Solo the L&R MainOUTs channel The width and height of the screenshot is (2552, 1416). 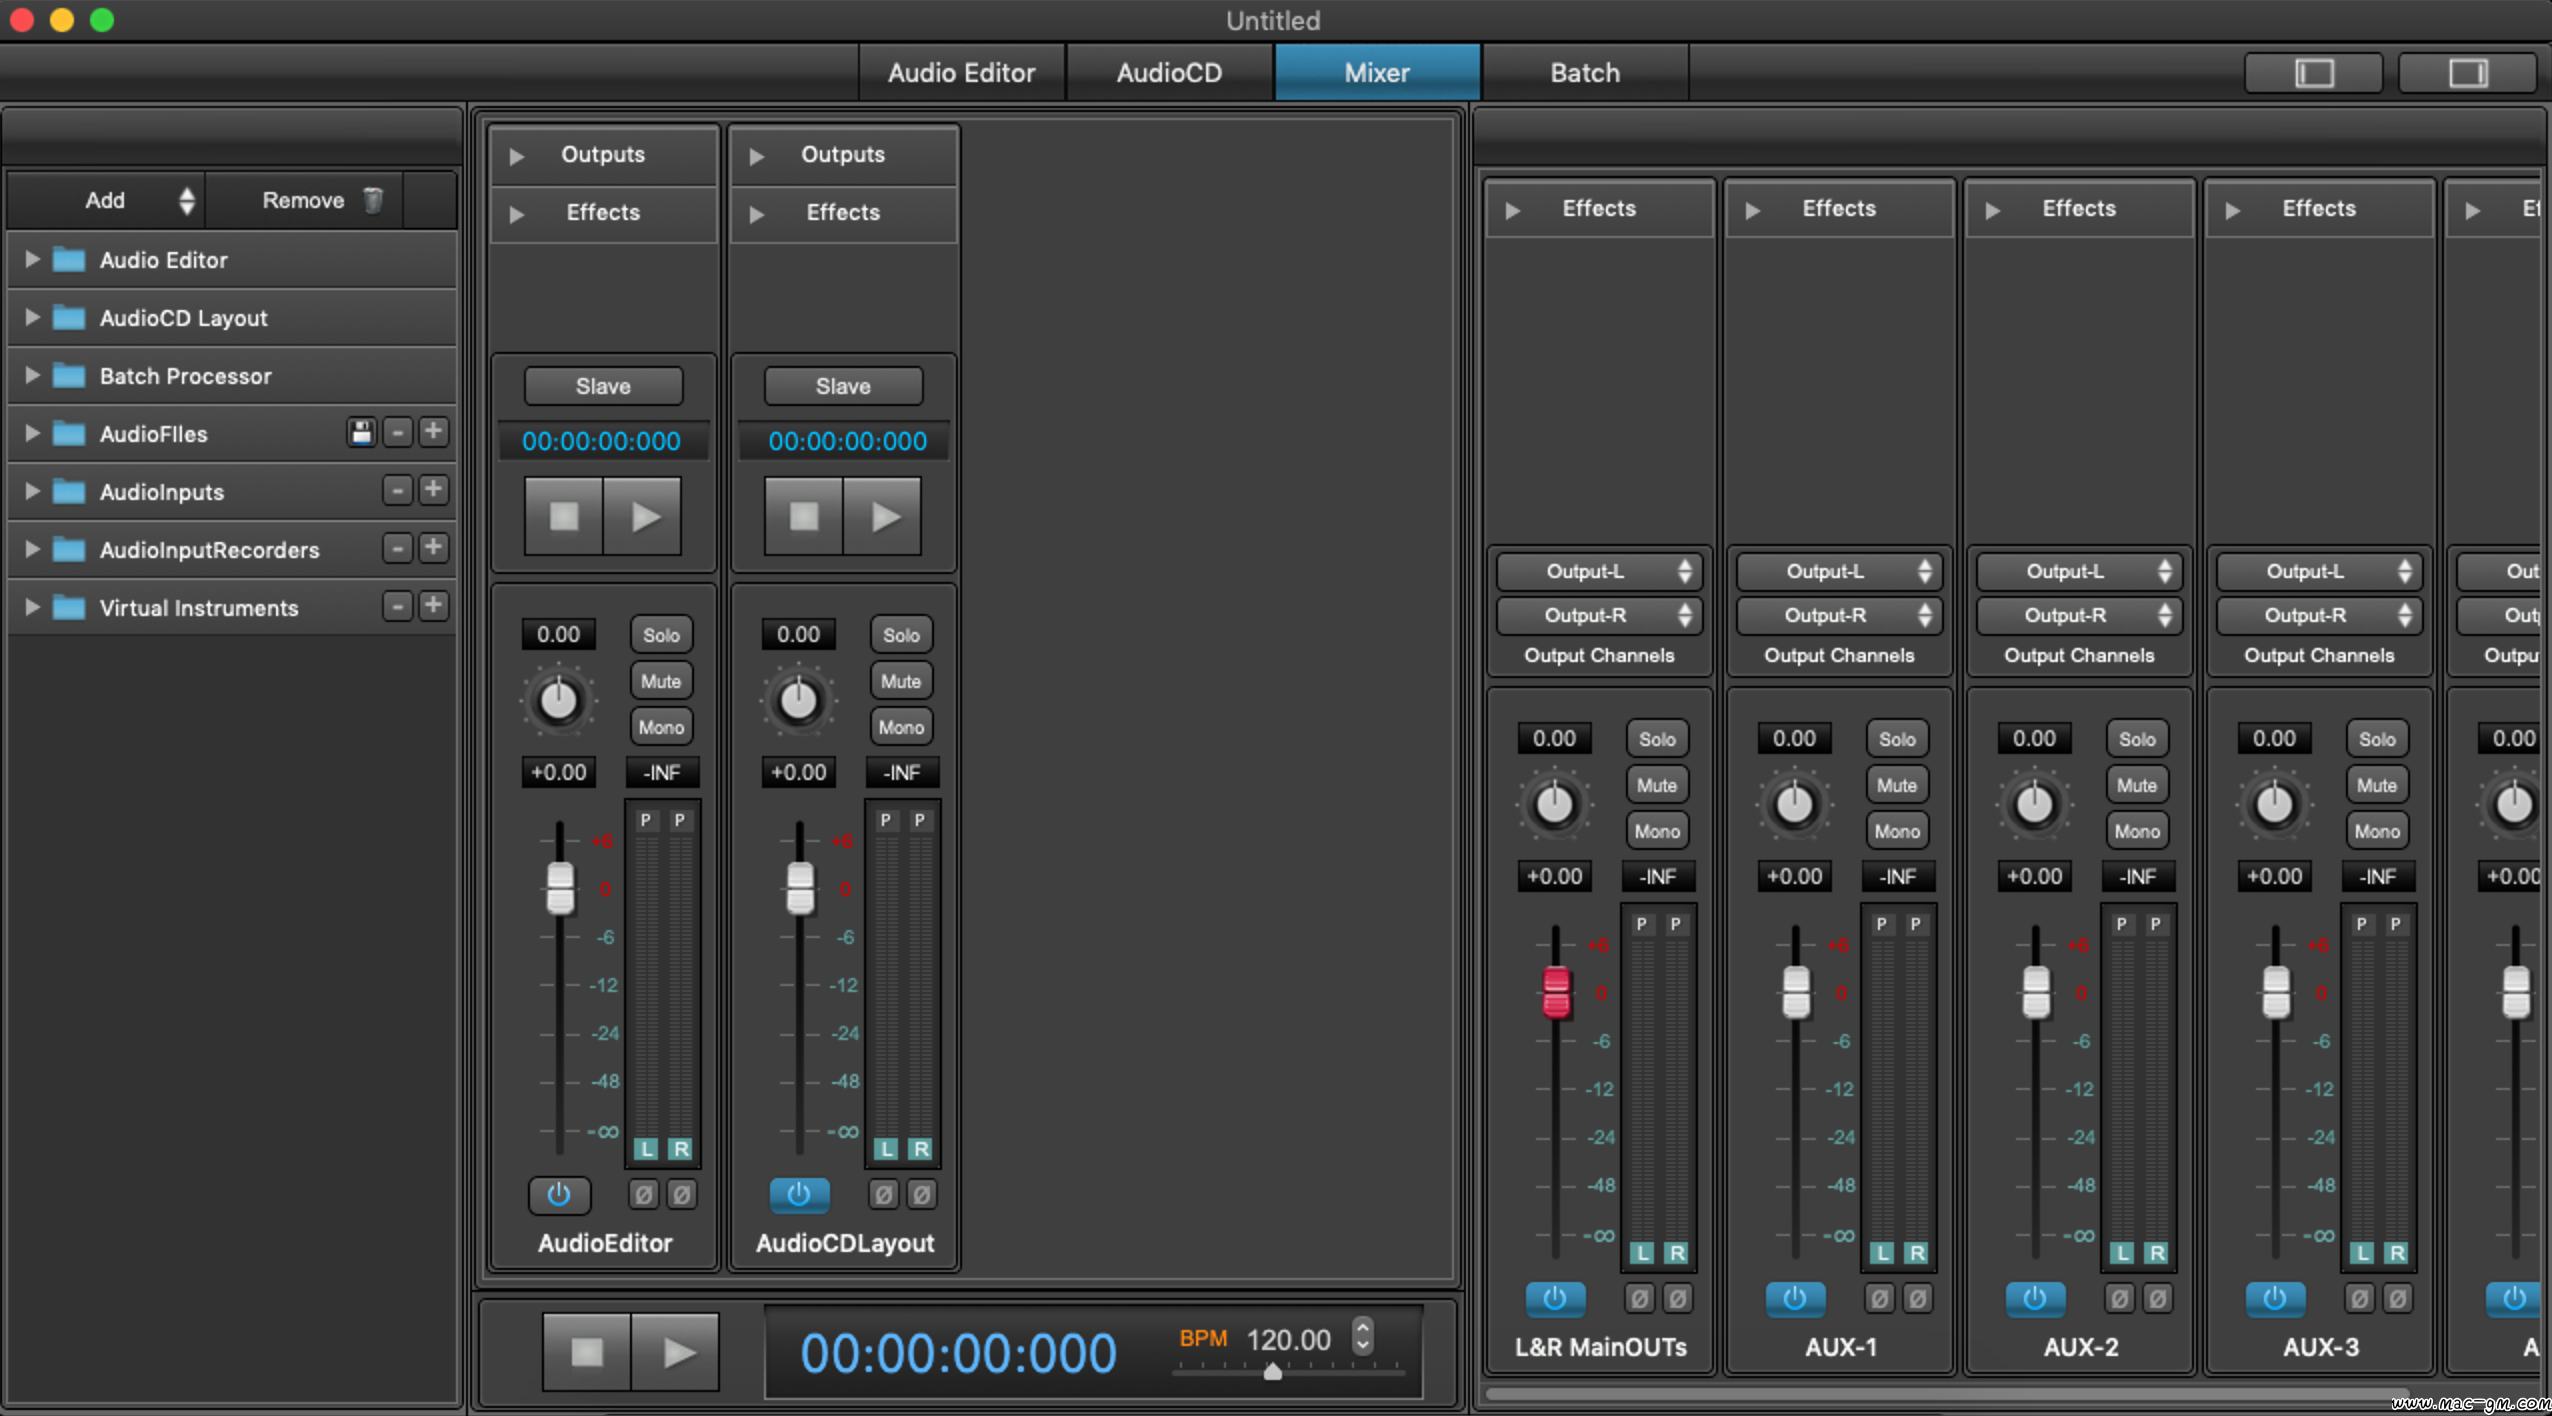point(1656,739)
